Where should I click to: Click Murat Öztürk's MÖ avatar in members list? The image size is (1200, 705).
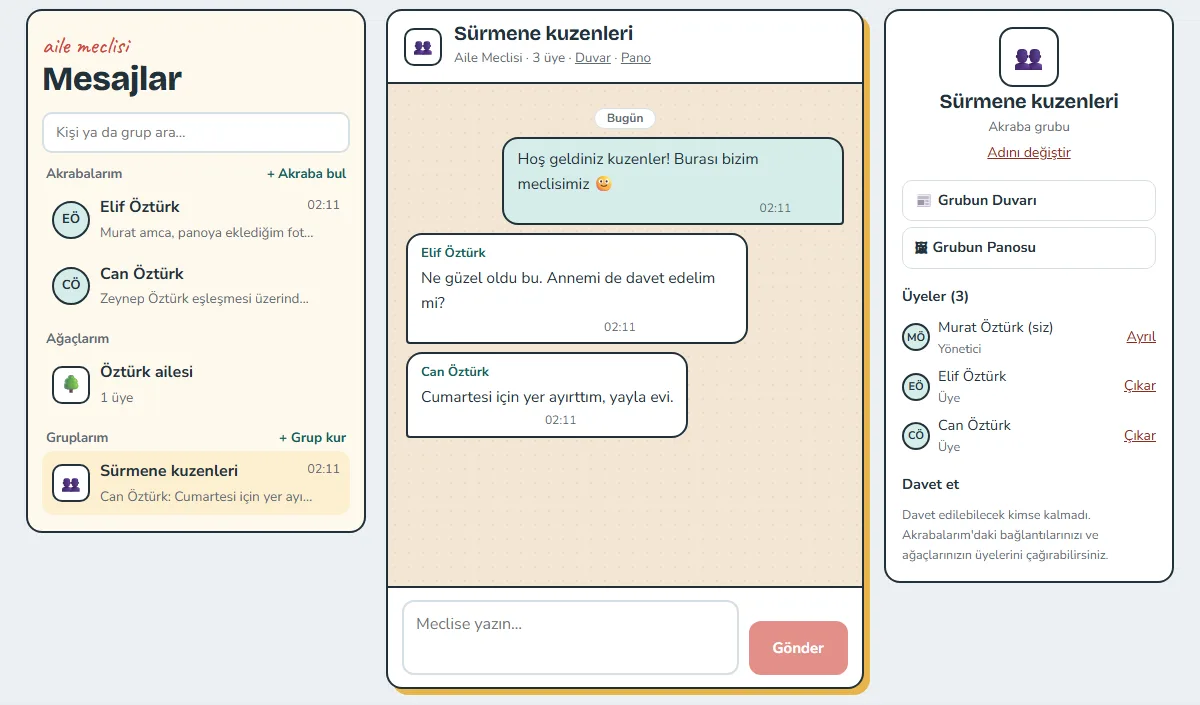pyautogui.click(x=915, y=337)
